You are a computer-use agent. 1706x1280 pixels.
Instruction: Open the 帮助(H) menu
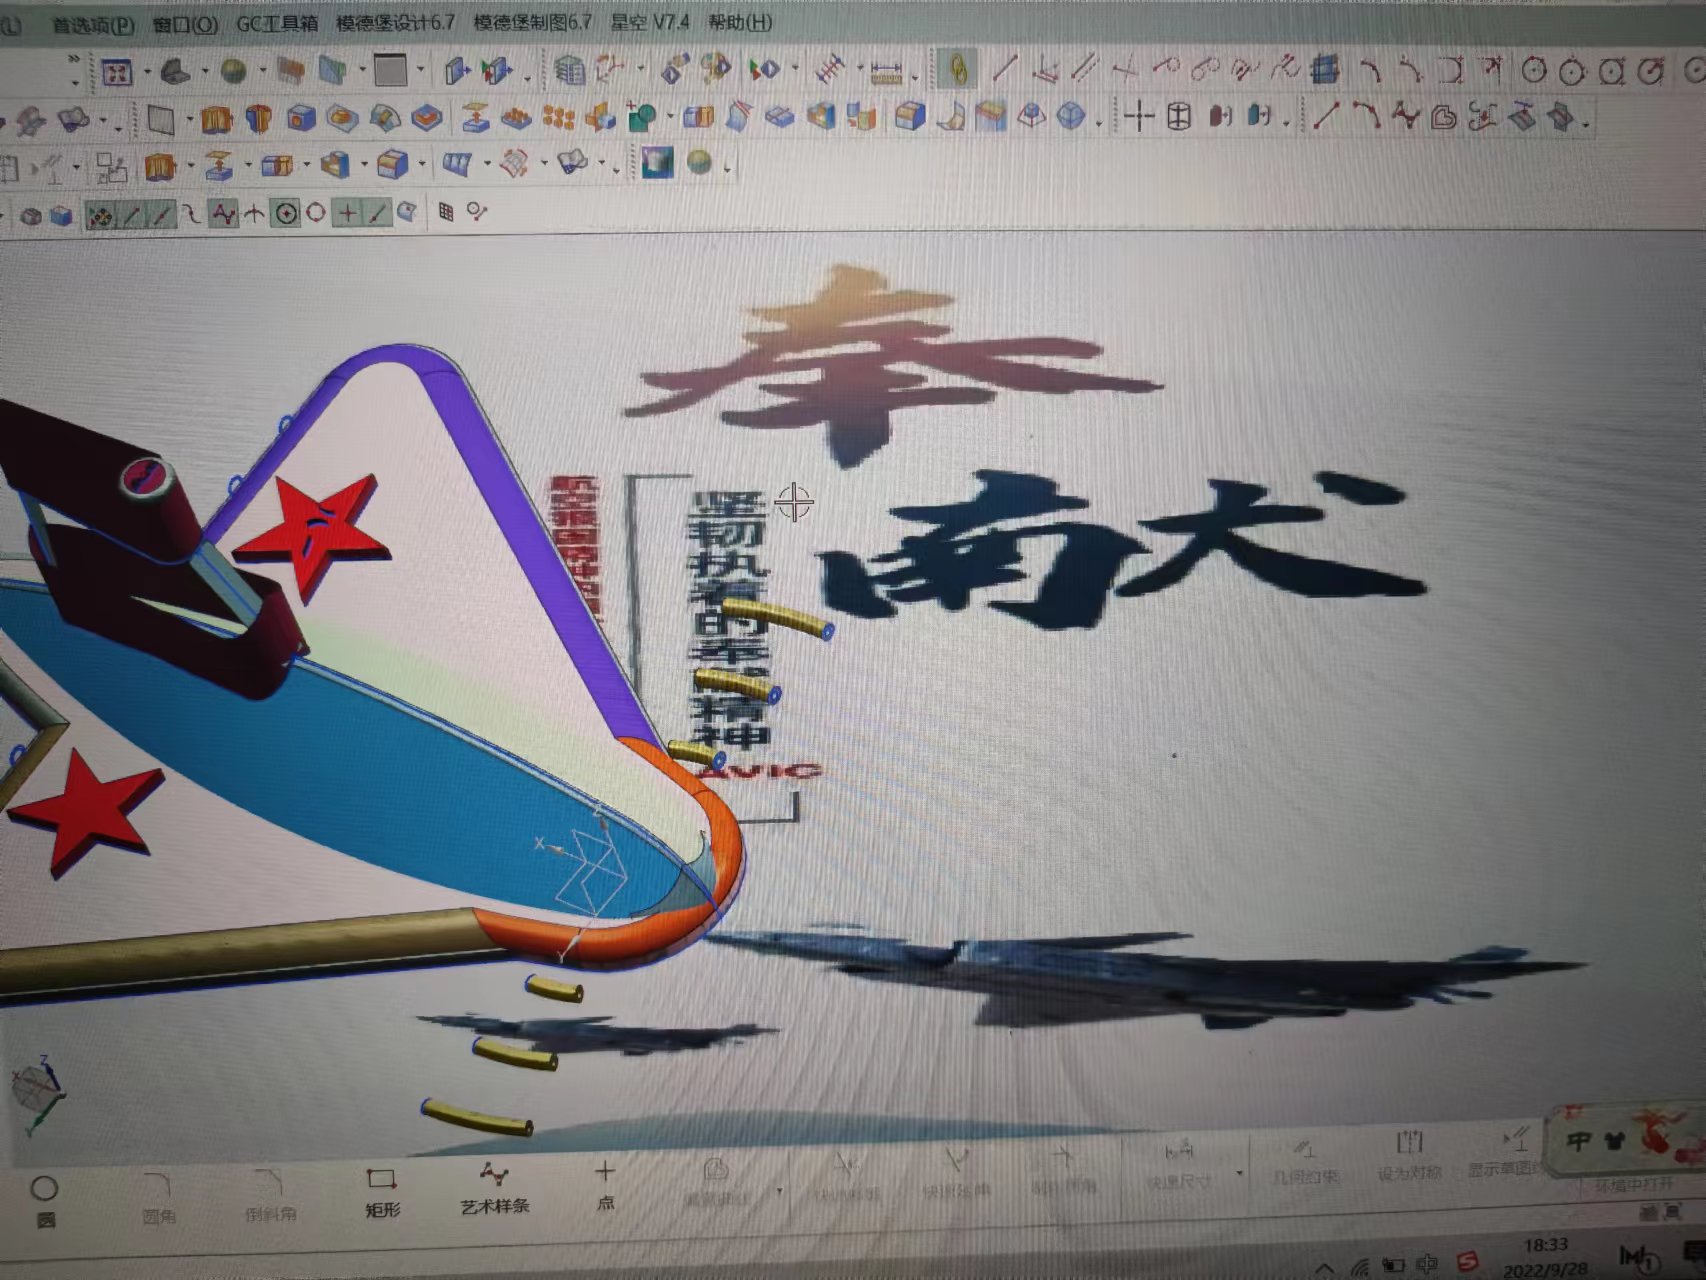pos(739,22)
